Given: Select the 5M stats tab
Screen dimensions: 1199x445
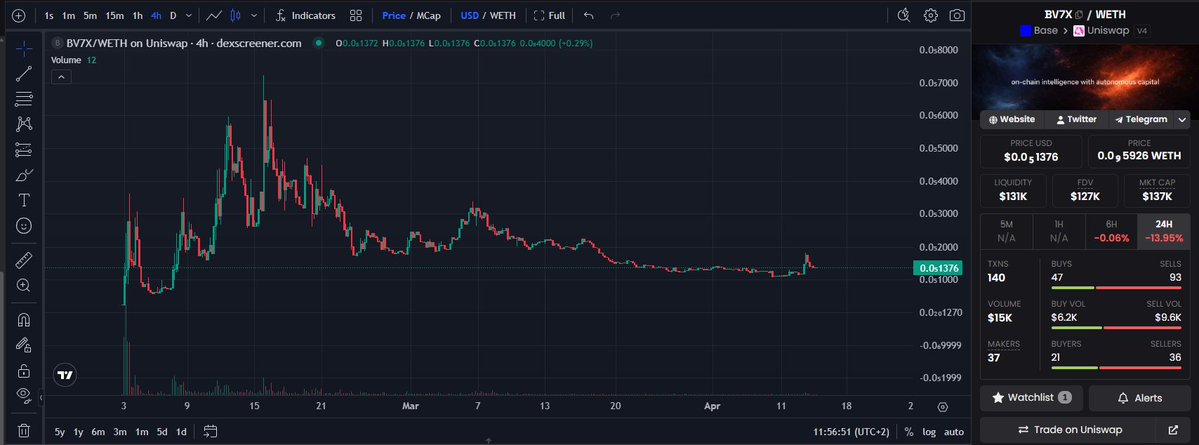Looking at the screenshot, I should tap(1006, 232).
